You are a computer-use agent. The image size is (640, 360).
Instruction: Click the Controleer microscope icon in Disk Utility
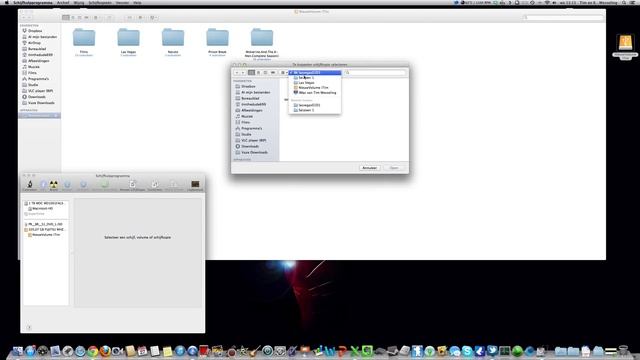[x=30, y=184]
